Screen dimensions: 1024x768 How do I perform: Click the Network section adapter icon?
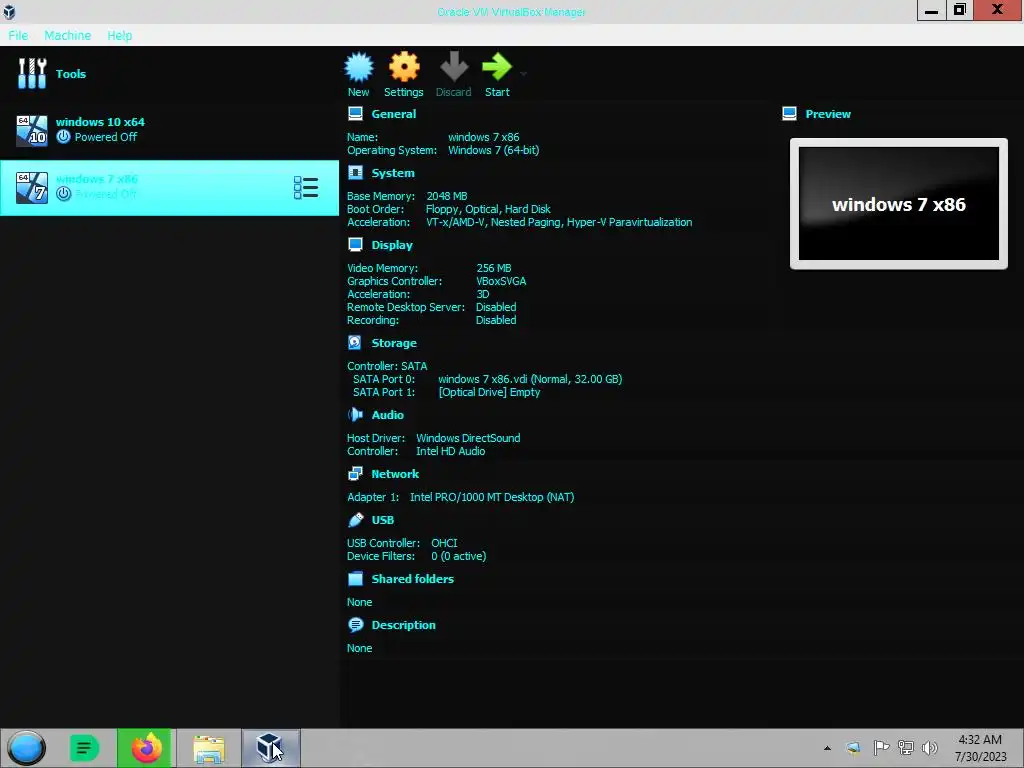355,473
